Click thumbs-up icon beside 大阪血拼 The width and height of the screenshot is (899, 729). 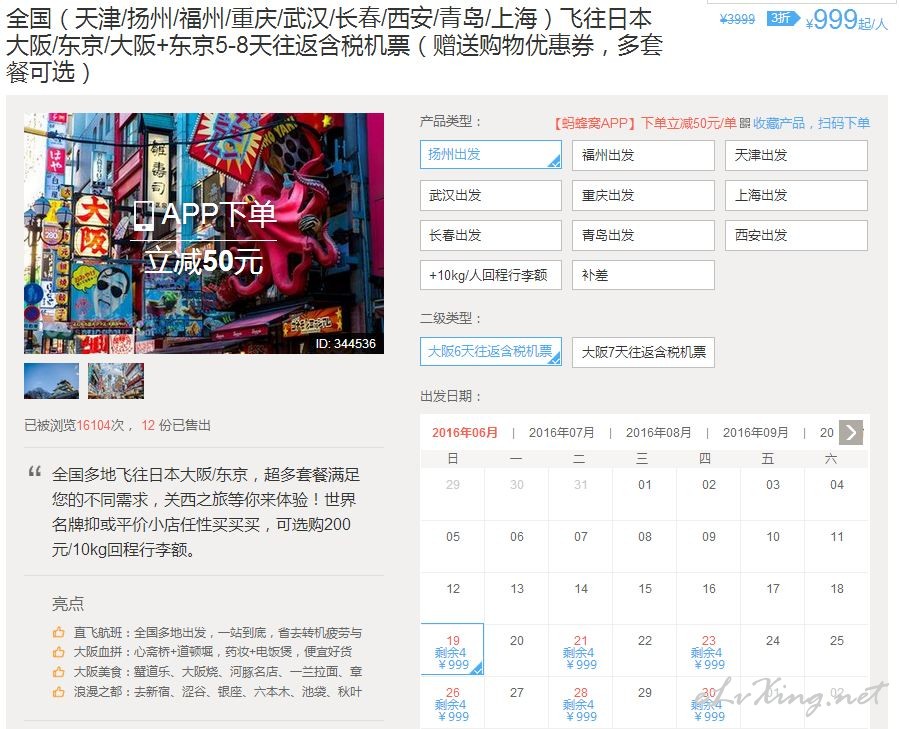[x=58, y=652]
